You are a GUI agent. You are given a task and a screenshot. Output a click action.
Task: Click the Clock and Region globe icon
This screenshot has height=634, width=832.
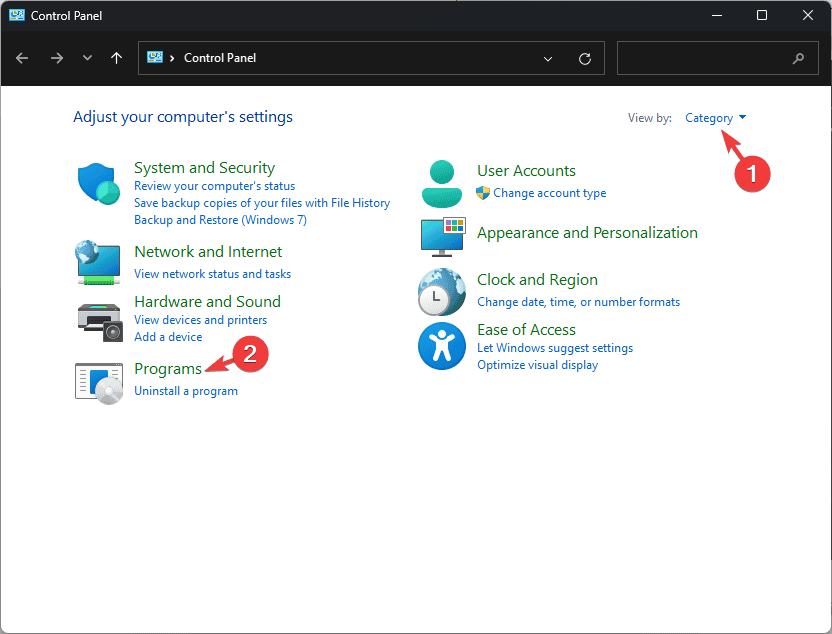coord(441,291)
